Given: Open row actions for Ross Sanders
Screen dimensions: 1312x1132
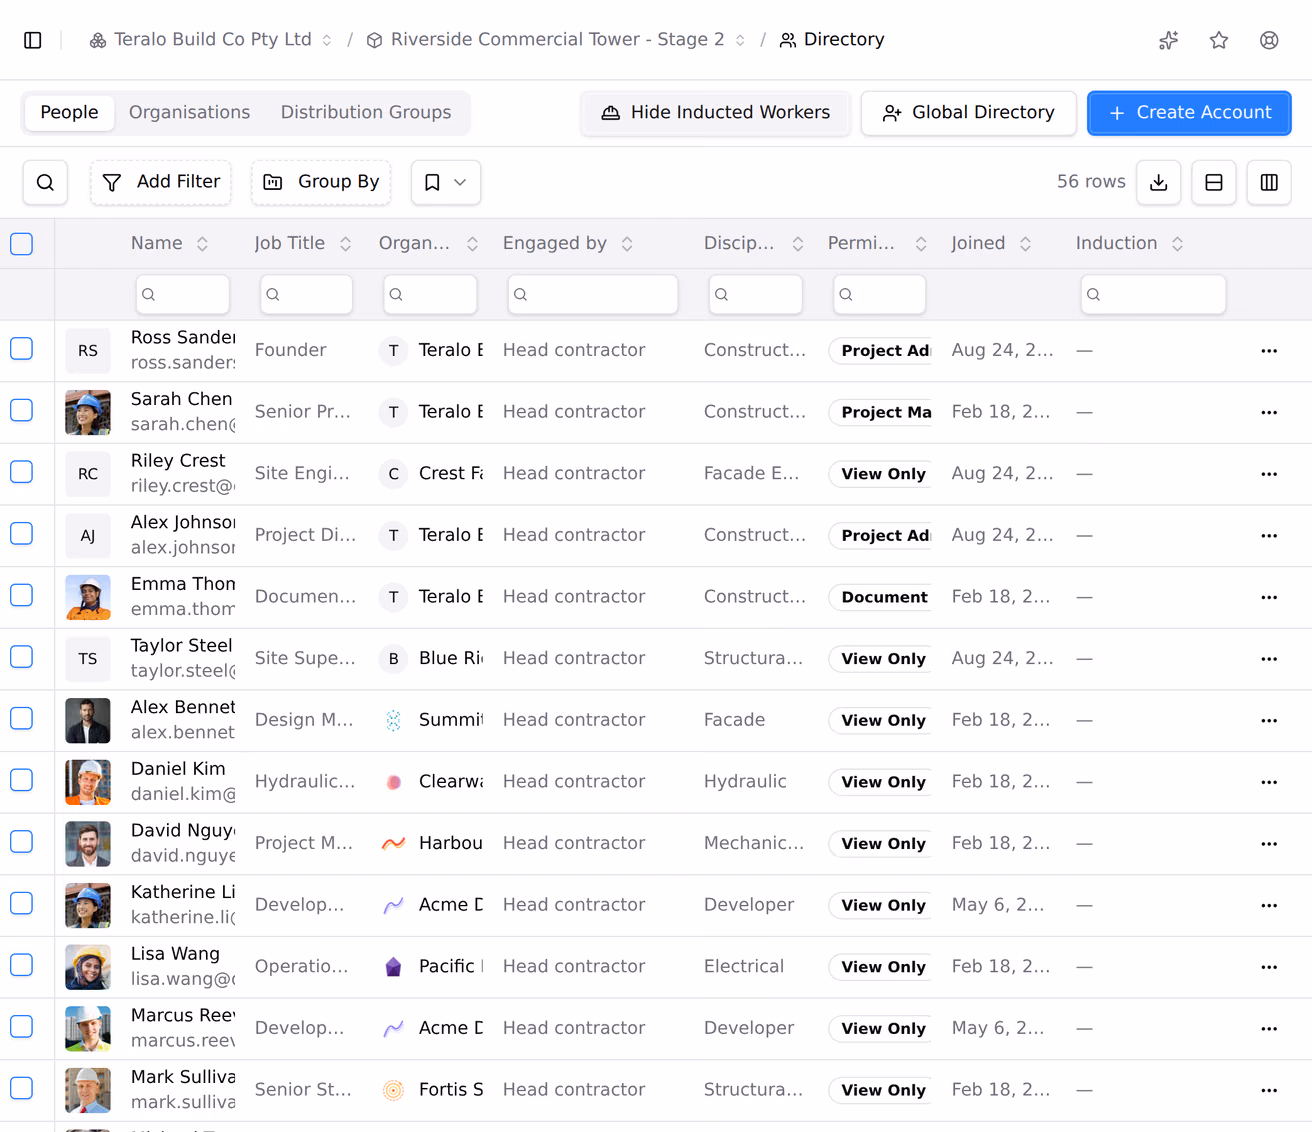Looking at the screenshot, I should [x=1269, y=351].
